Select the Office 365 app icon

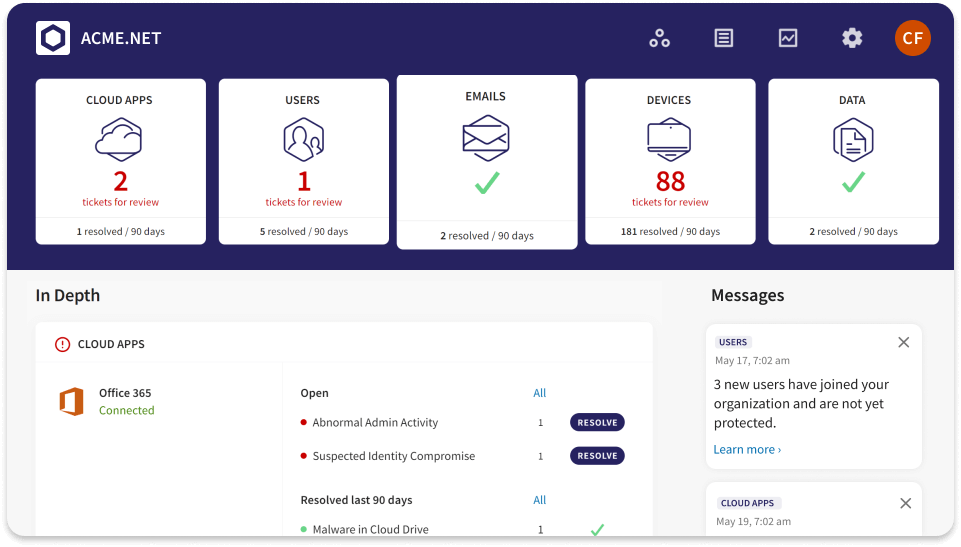pos(71,402)
